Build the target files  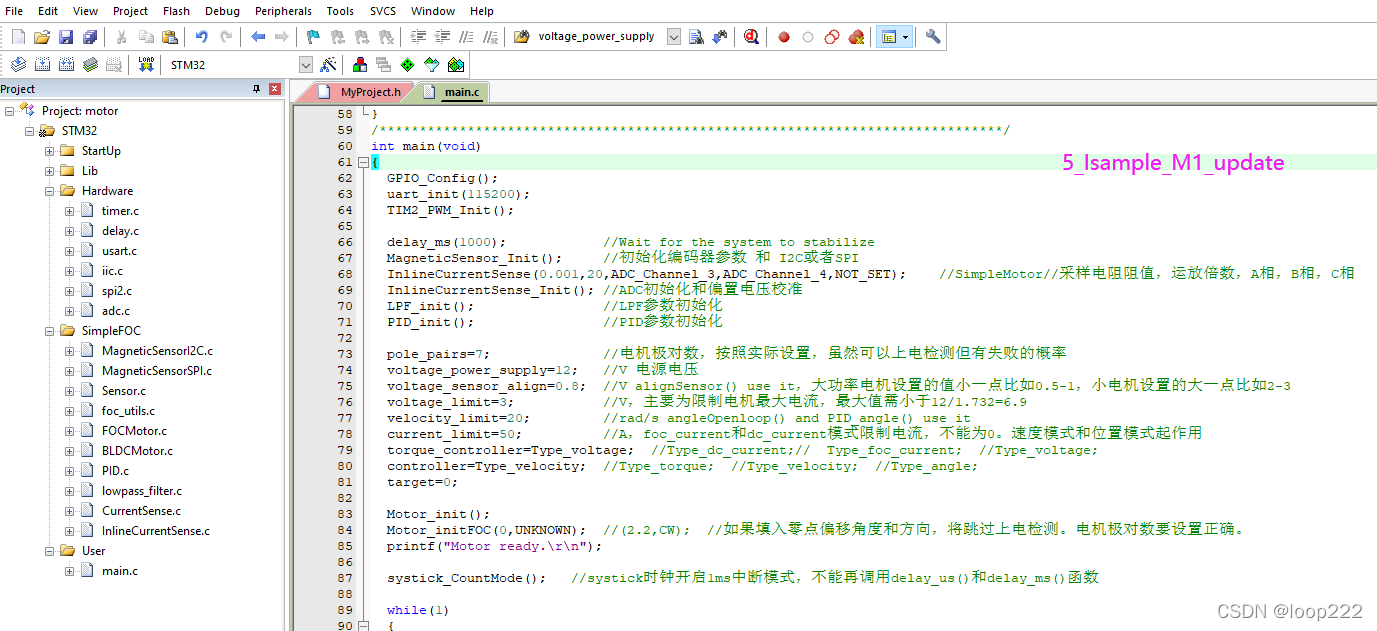pos(42,65)
